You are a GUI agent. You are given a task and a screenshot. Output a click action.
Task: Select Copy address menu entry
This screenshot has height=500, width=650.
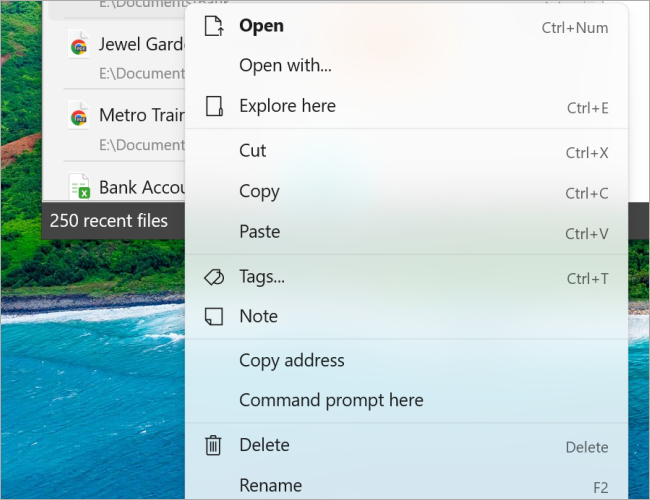pos(406,361)
